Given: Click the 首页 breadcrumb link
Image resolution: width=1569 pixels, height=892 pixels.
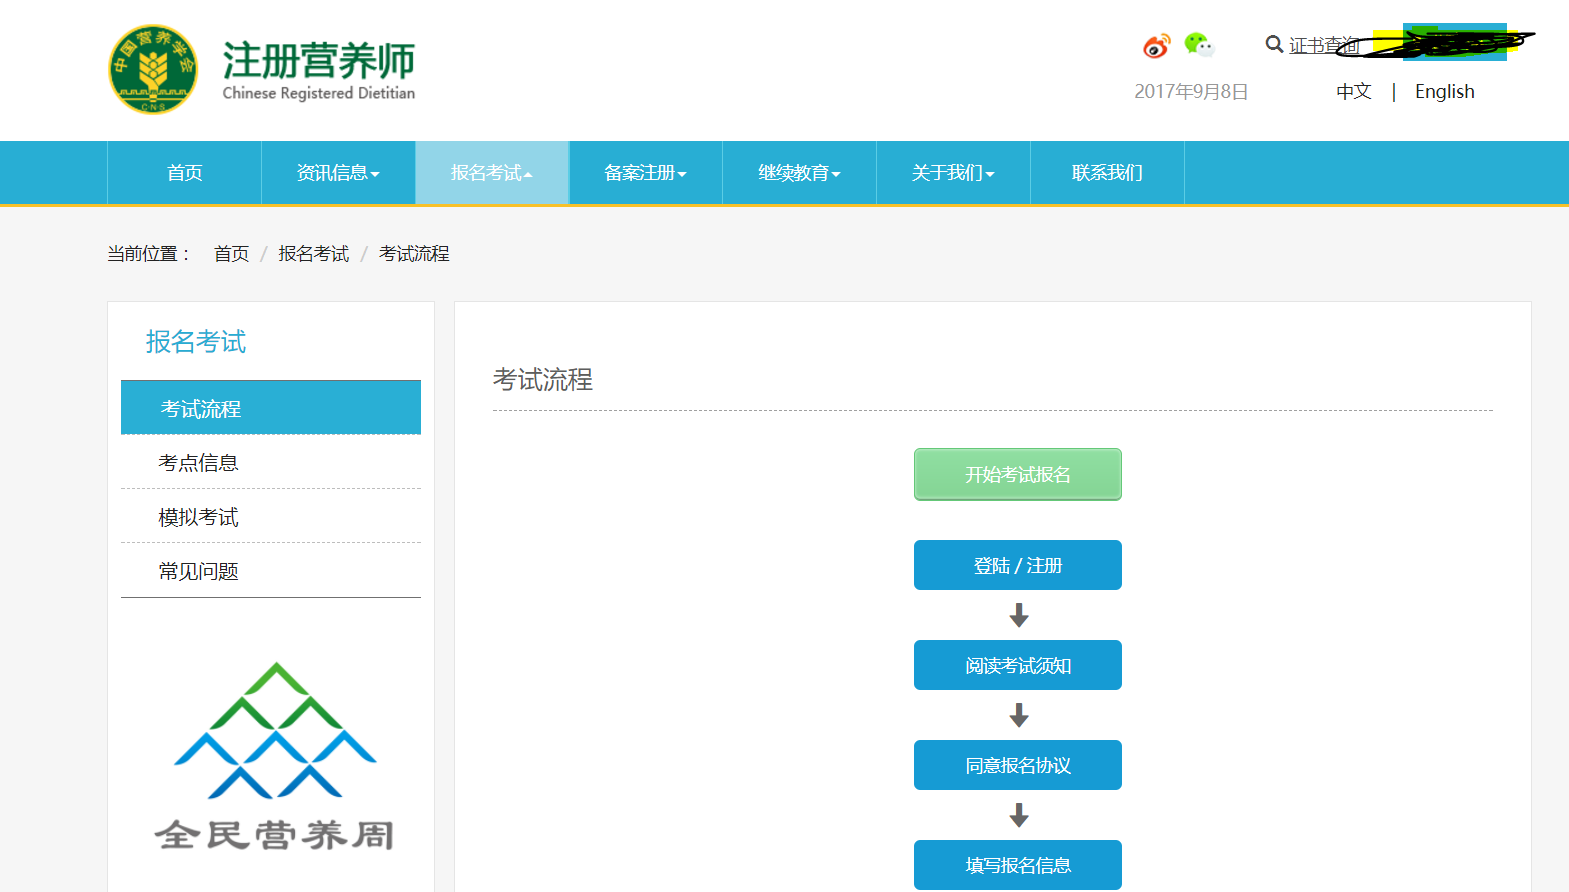Looking at the screenshot, I should (232, 254).
